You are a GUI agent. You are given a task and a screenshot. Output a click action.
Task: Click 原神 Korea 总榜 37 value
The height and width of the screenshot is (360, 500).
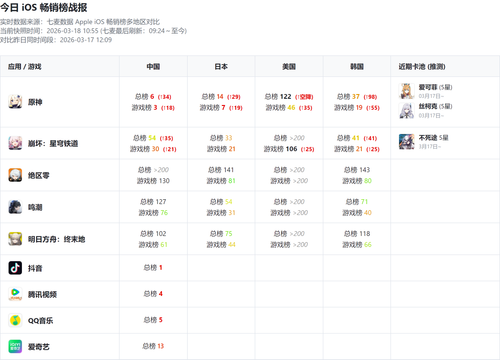click(357, 97)
